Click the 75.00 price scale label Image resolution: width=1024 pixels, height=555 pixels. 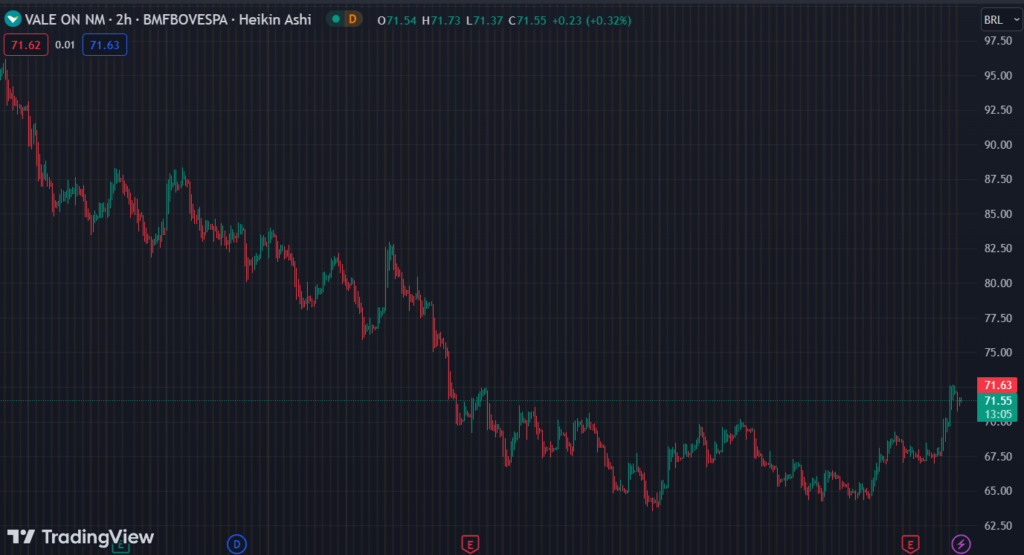(x=998, y=352)
